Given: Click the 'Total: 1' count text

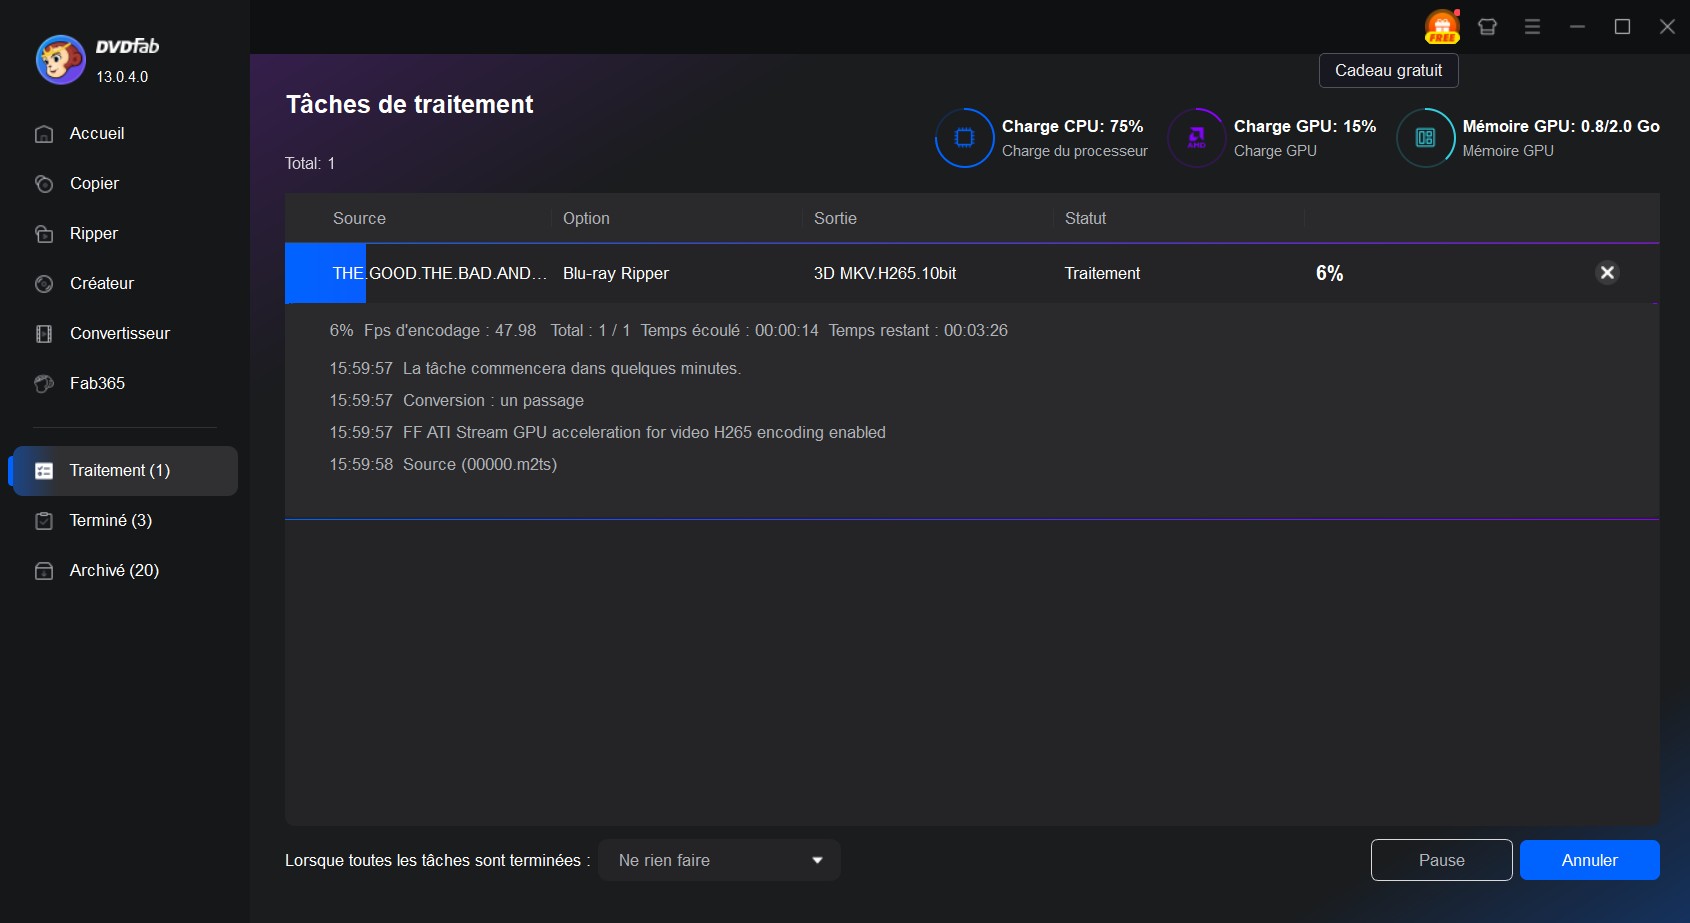Looking at the screenshot, I should [x=310, y=164].
